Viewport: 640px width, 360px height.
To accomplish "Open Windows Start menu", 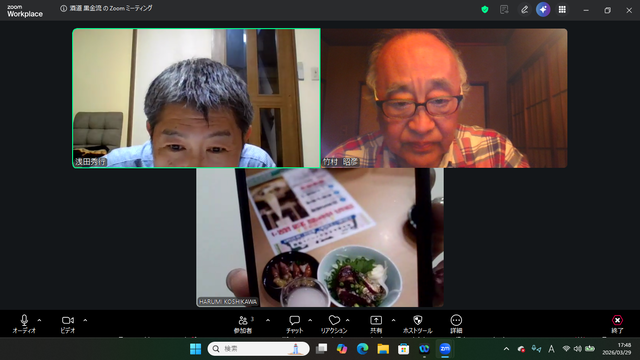I will [x=196, y=349].
